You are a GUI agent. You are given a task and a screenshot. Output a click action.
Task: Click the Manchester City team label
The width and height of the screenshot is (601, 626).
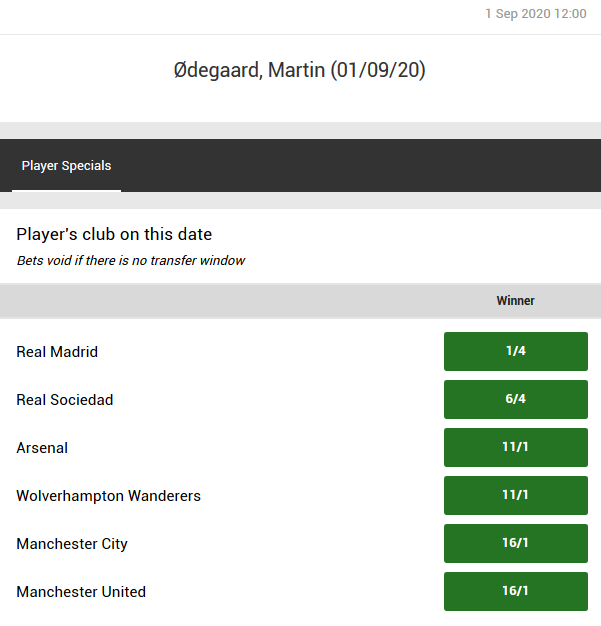click(x=72, y=544)
